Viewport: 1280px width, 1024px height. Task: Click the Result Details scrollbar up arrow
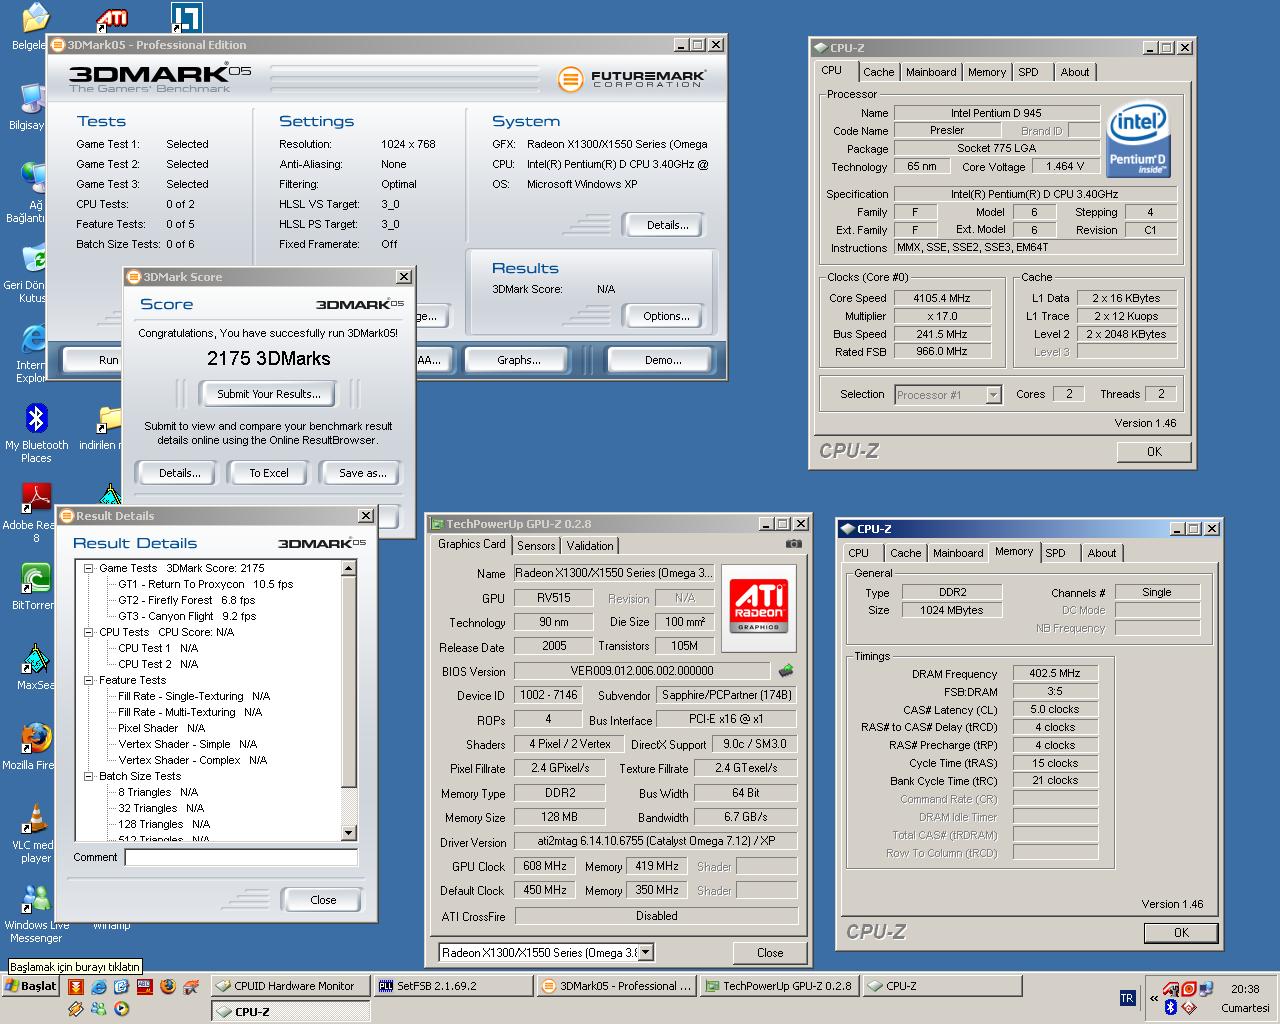coord(349,568)
